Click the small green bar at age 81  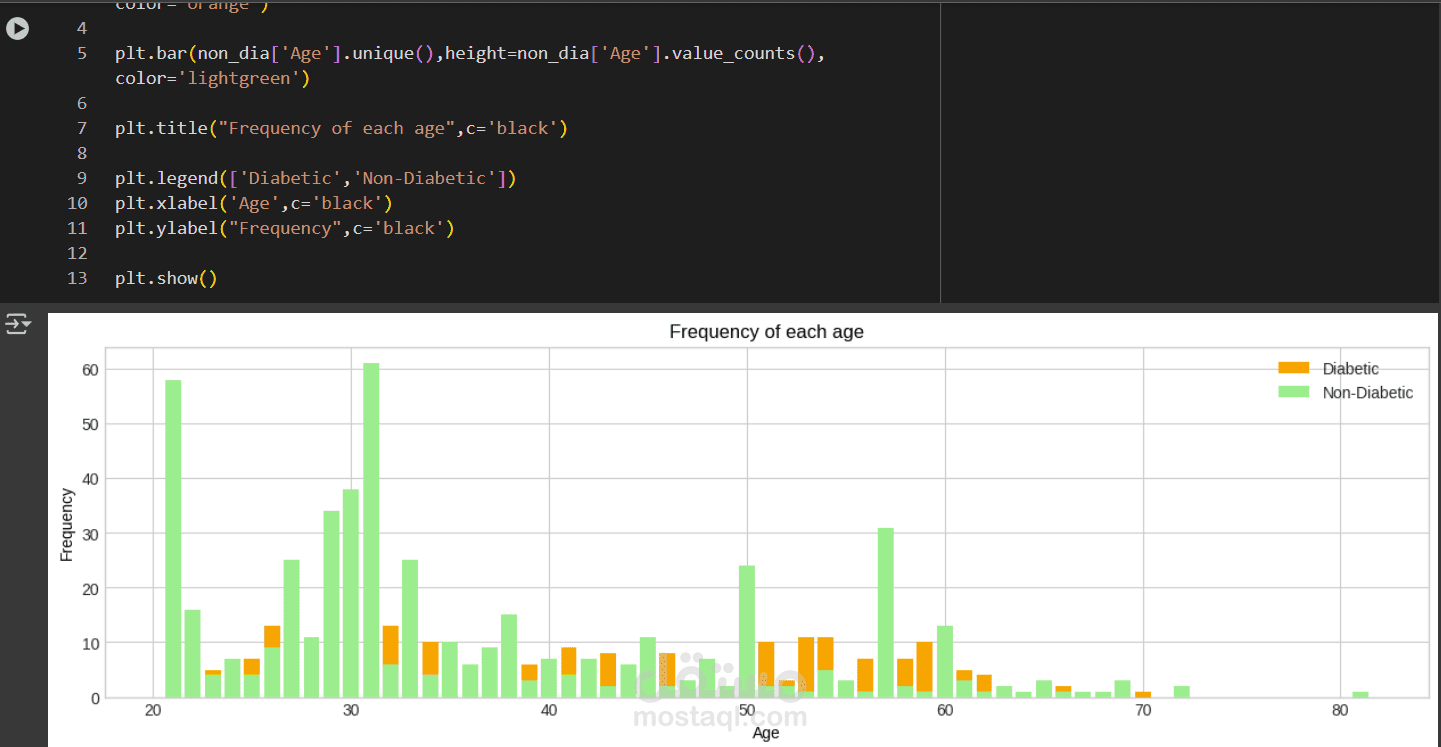click(x=1360, y=694)
